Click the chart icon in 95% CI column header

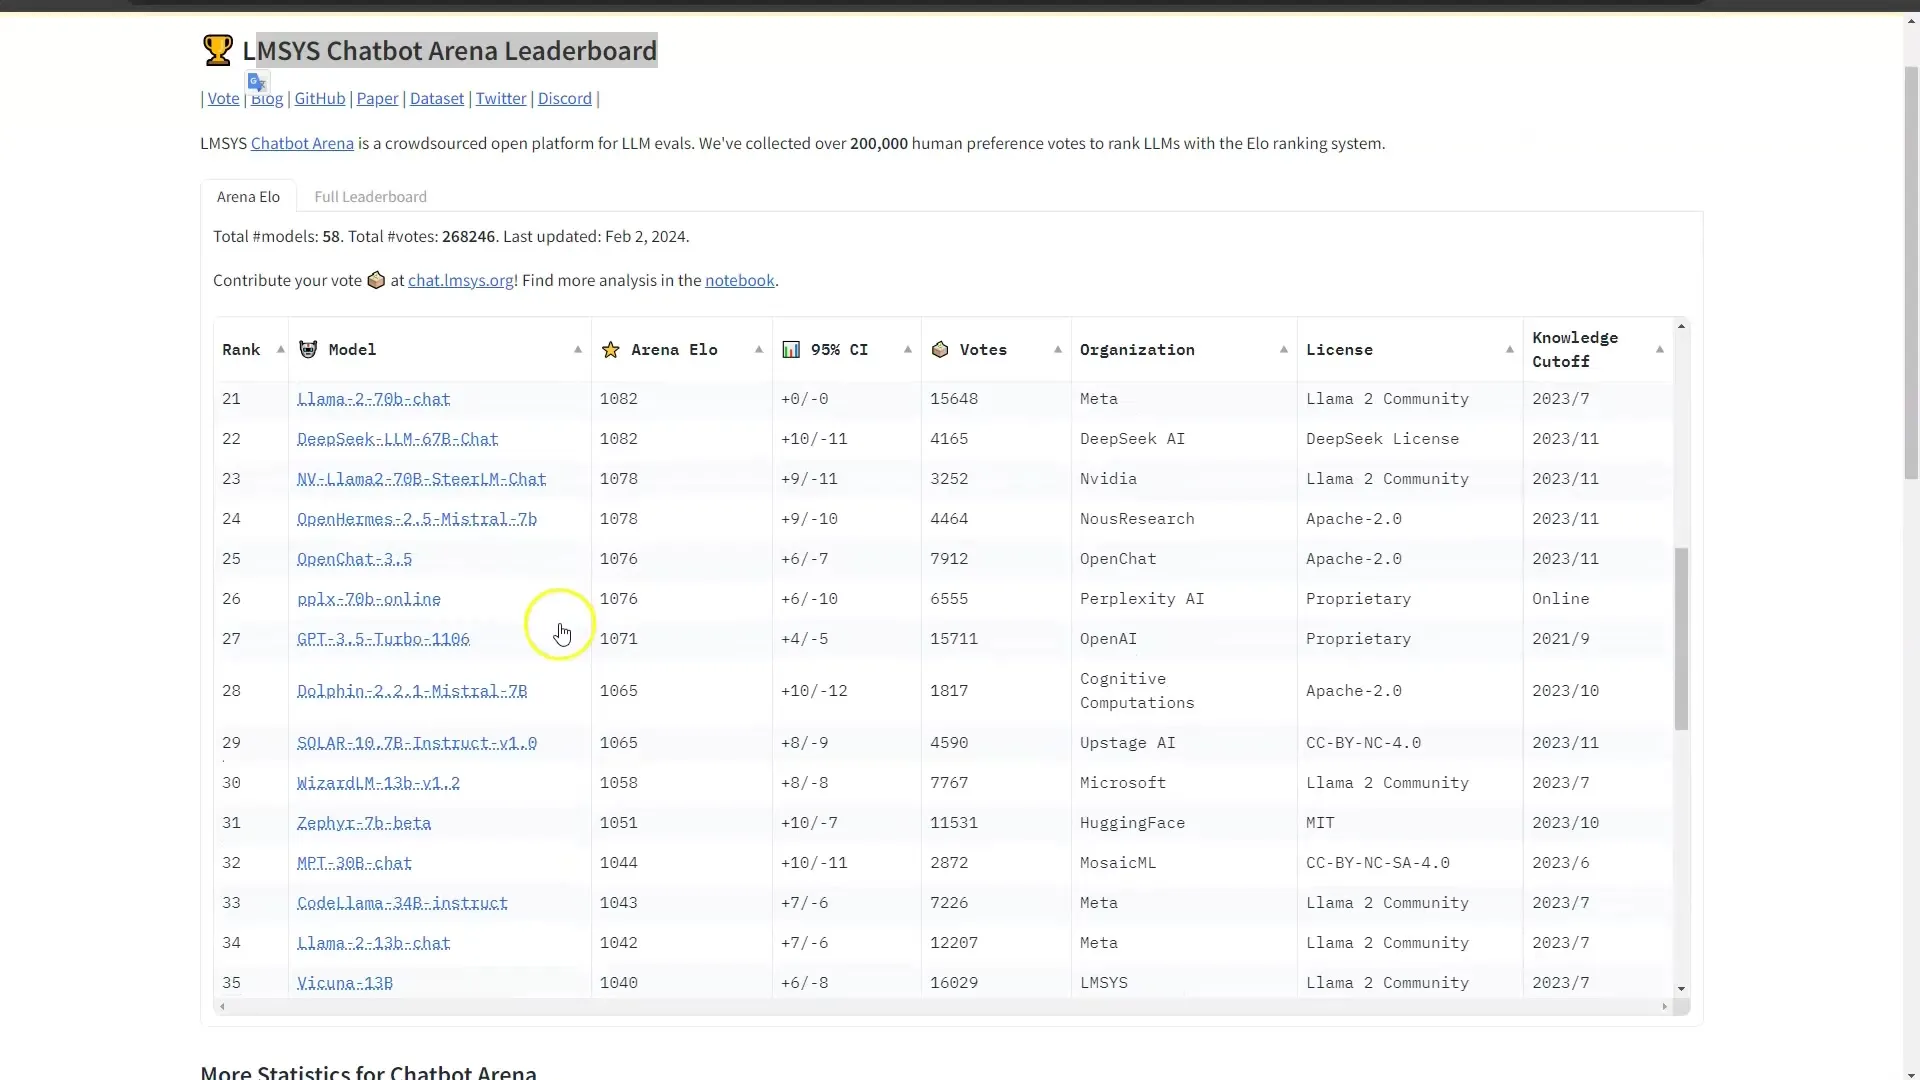pyautogui.click(x=791, y=349)
